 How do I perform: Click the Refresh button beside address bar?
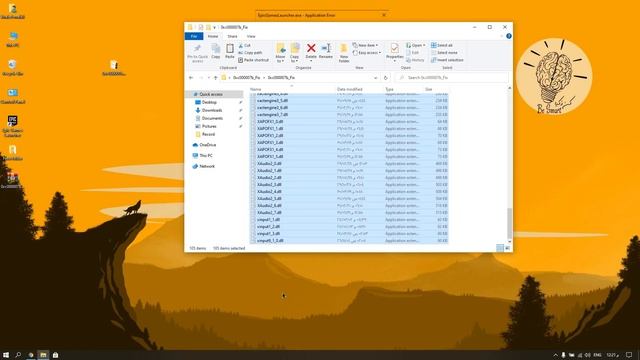tap(385, 78)
